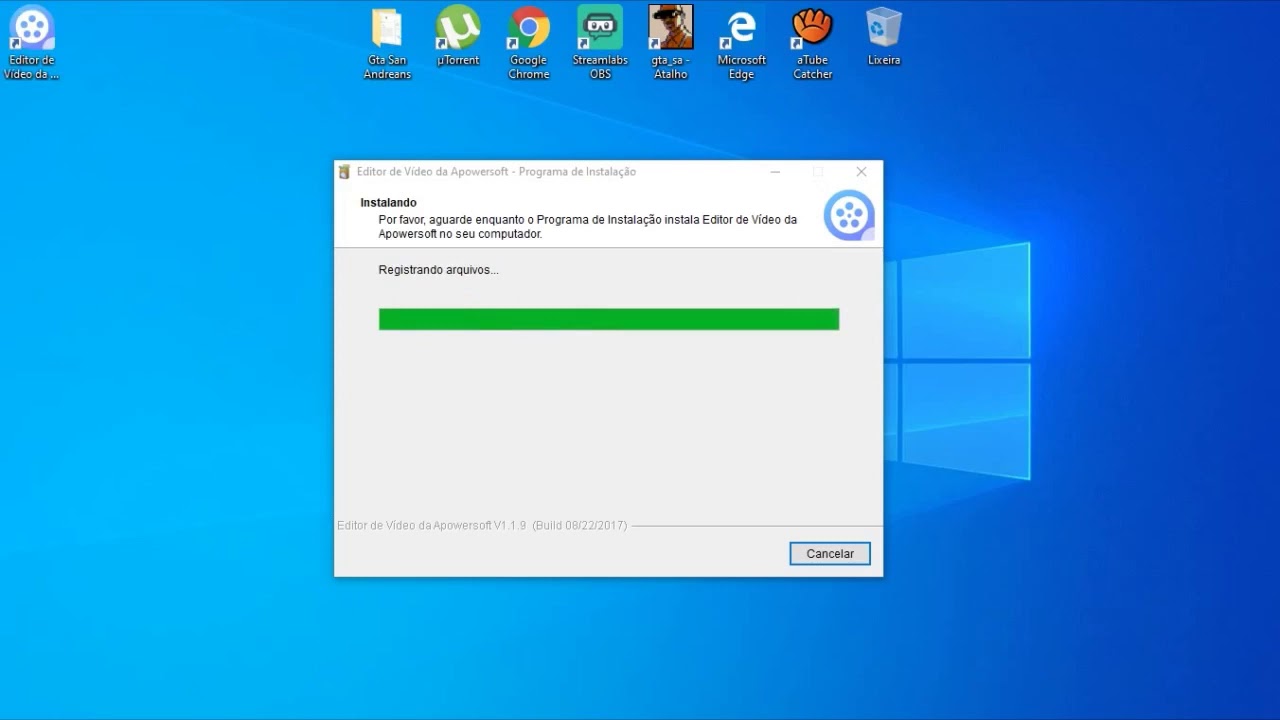
Task: Launch Google Chrome desktop shortcut
Action: 529,43
